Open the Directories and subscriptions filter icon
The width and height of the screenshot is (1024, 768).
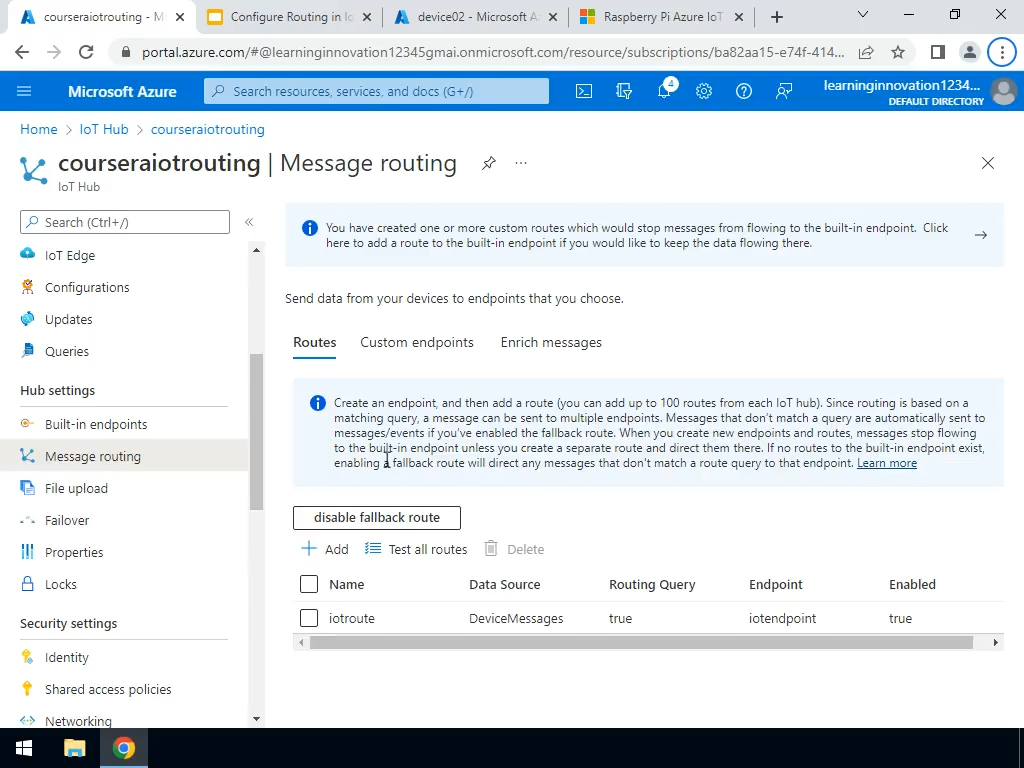624,91
